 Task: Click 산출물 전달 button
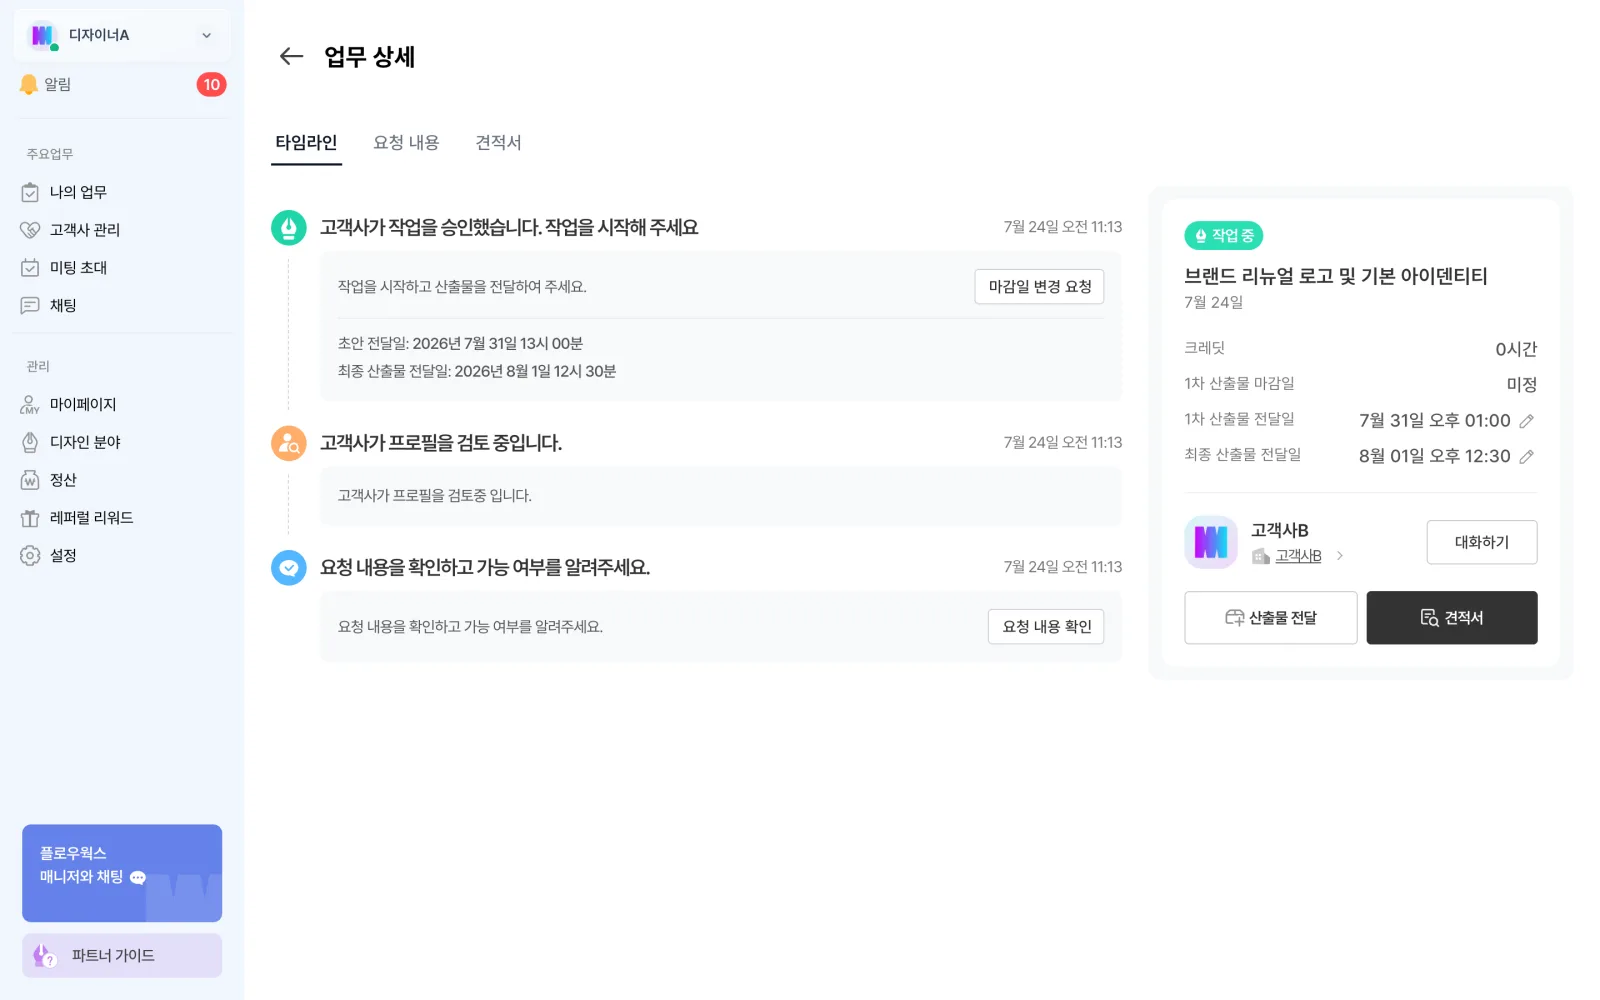click(1271, 618)
